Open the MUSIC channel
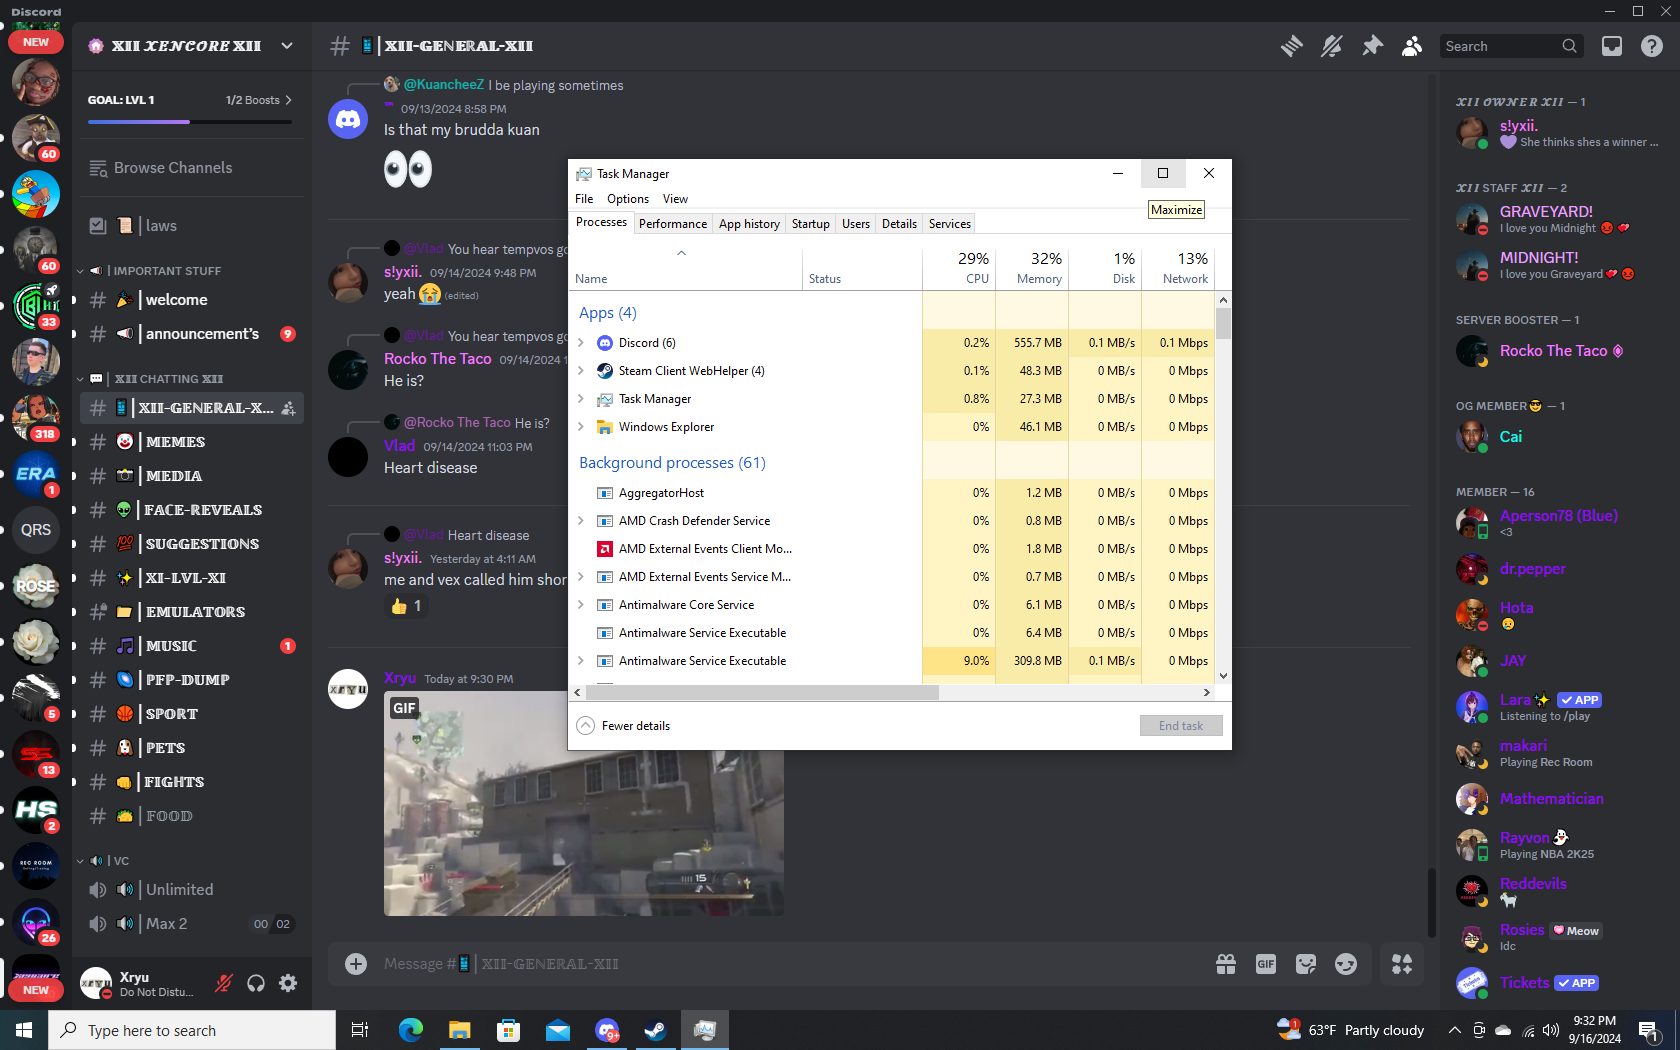 [192, 646]
